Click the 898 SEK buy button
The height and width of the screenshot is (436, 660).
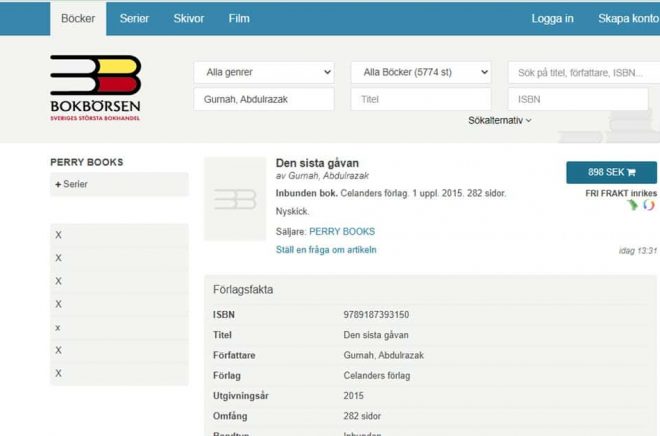(611, 172)
